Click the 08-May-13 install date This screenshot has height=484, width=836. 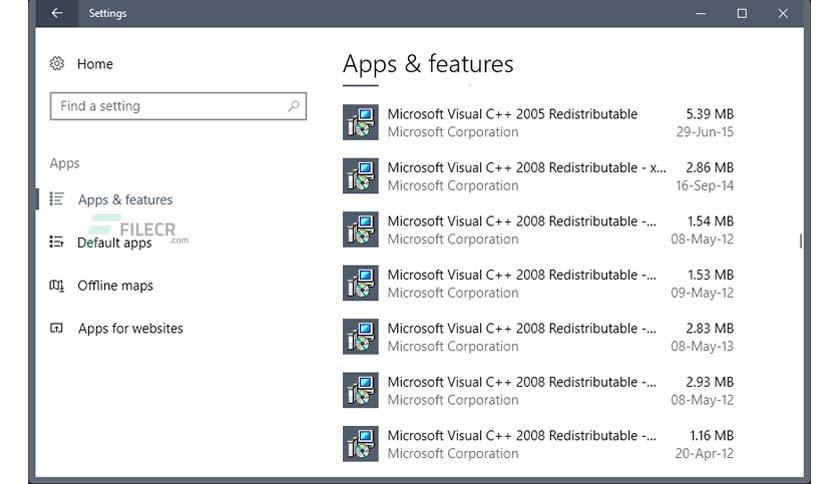click(x=702, y=346)
